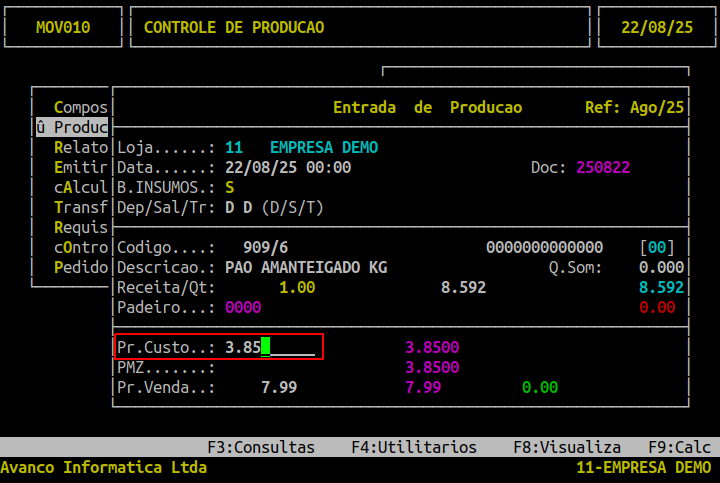Select the Padeiro 0000 field
Screen dimensions: 720x483
(x=243, y=308)
